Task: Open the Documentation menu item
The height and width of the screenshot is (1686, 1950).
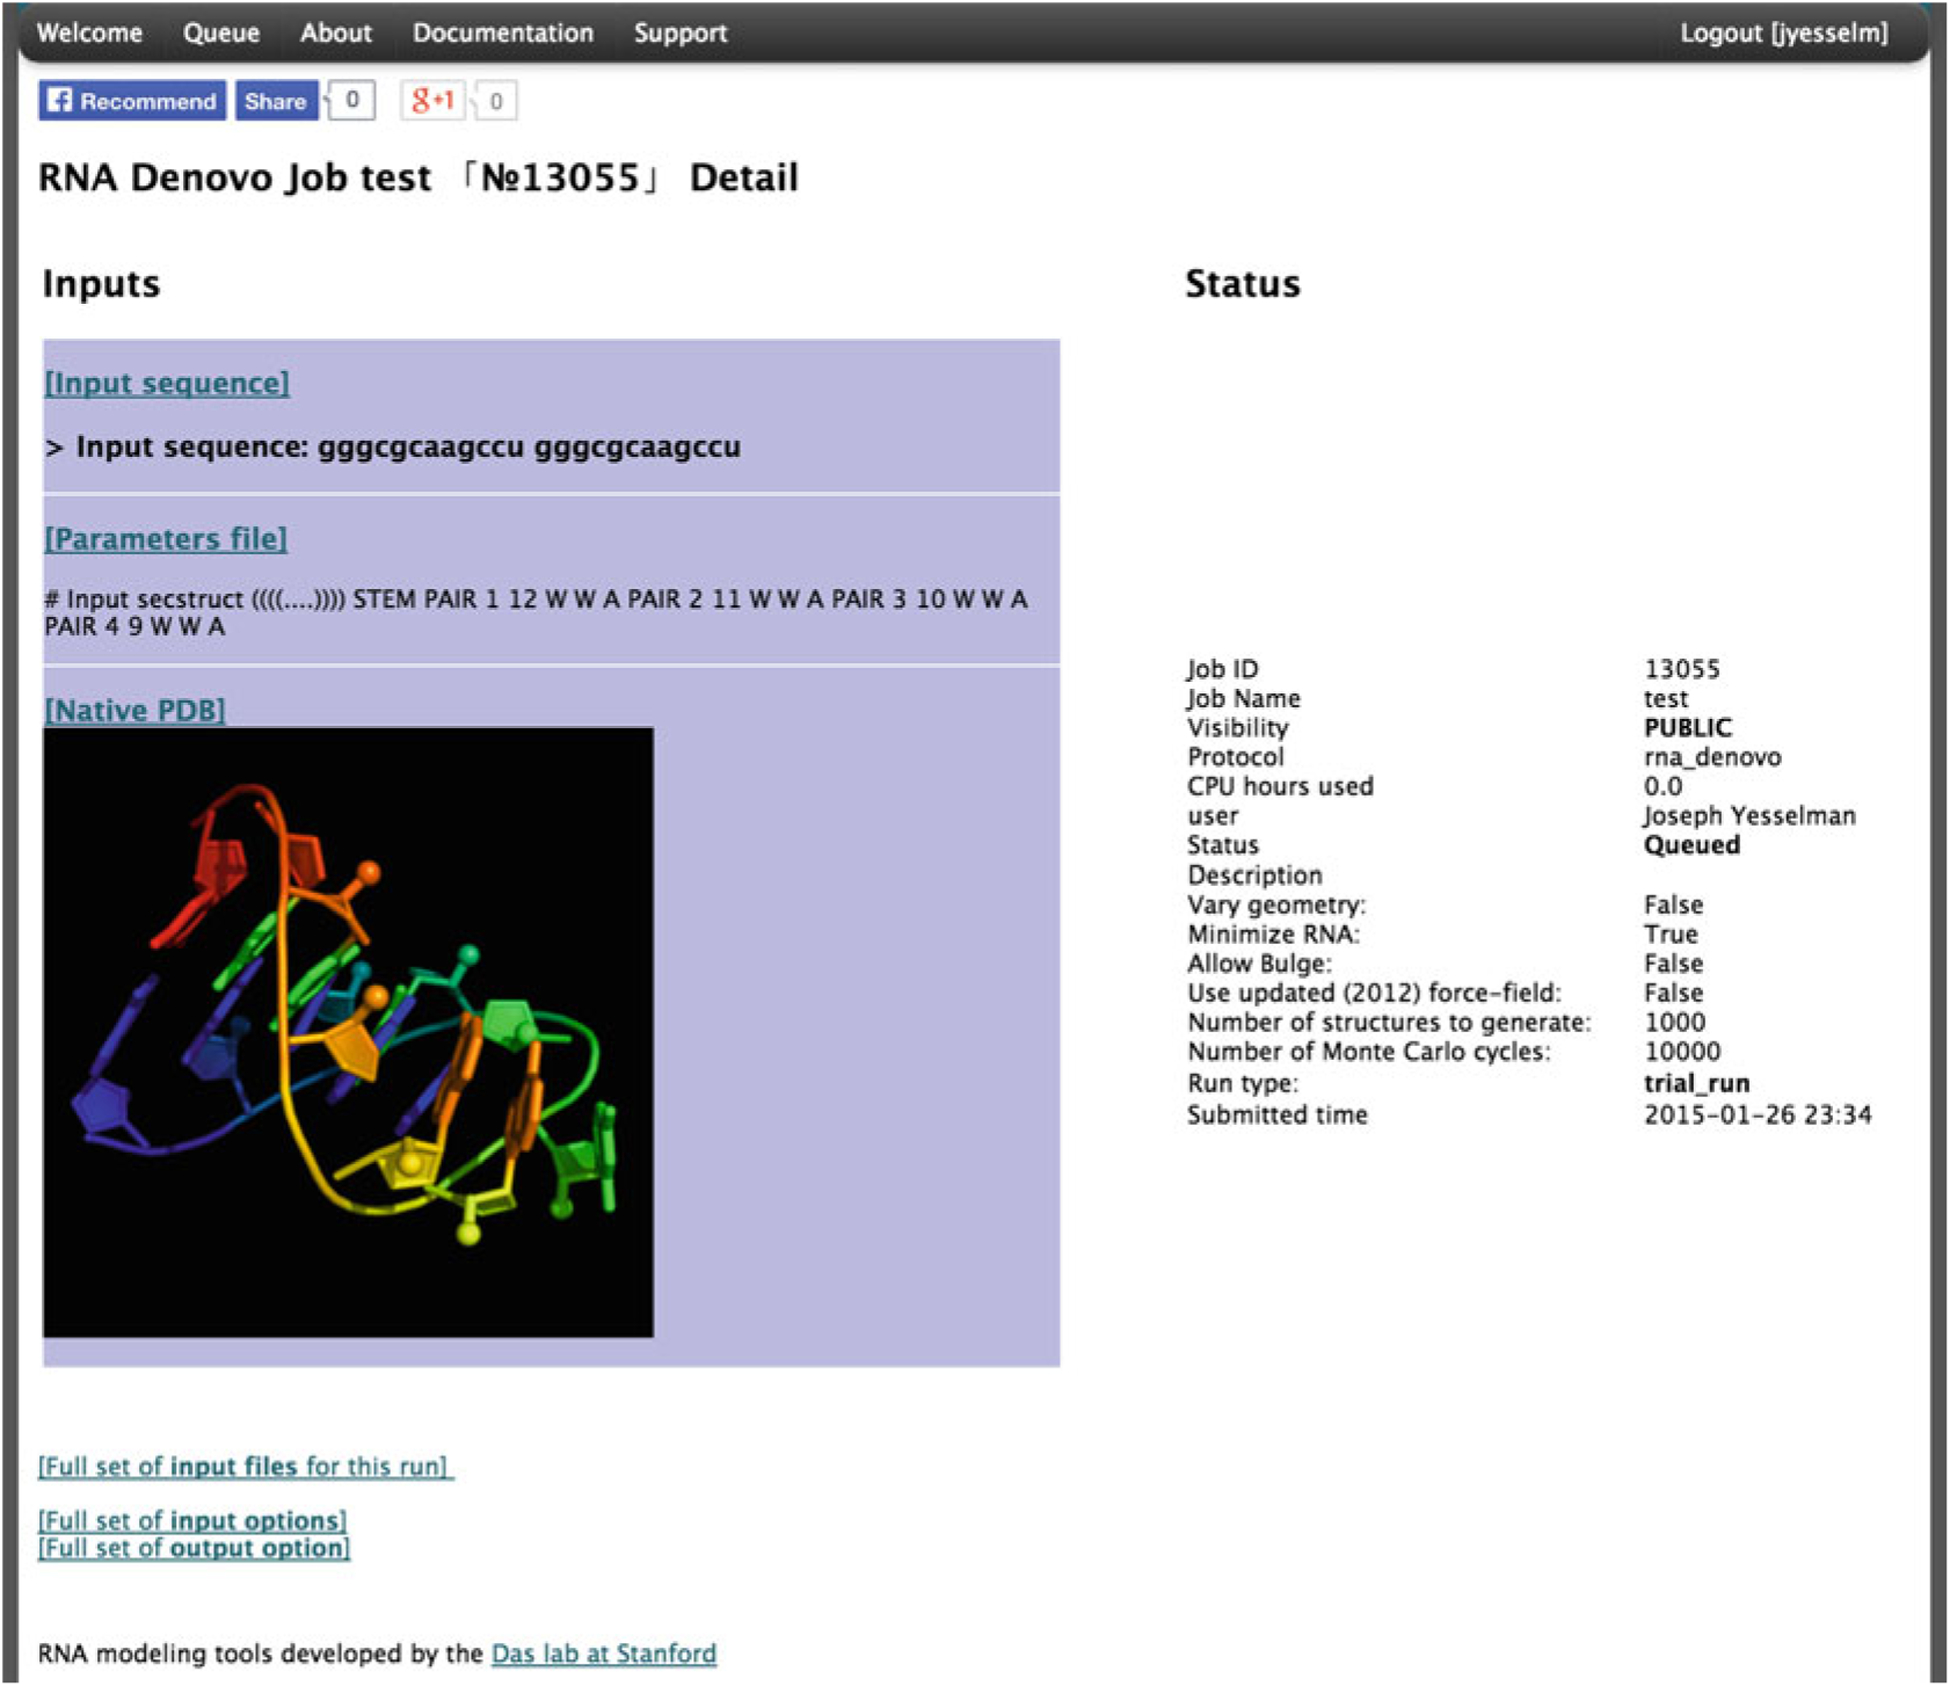Action: [503, 33]
